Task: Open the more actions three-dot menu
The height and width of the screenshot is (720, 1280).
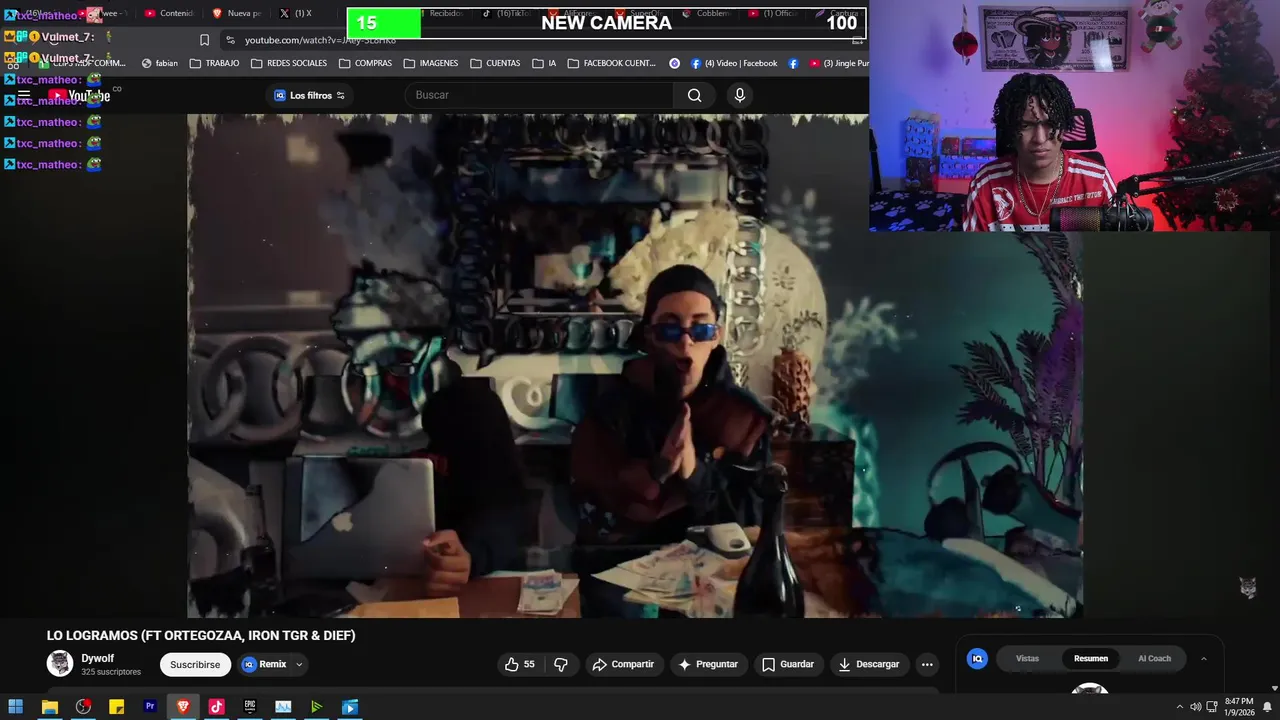Action: point(927,664)
